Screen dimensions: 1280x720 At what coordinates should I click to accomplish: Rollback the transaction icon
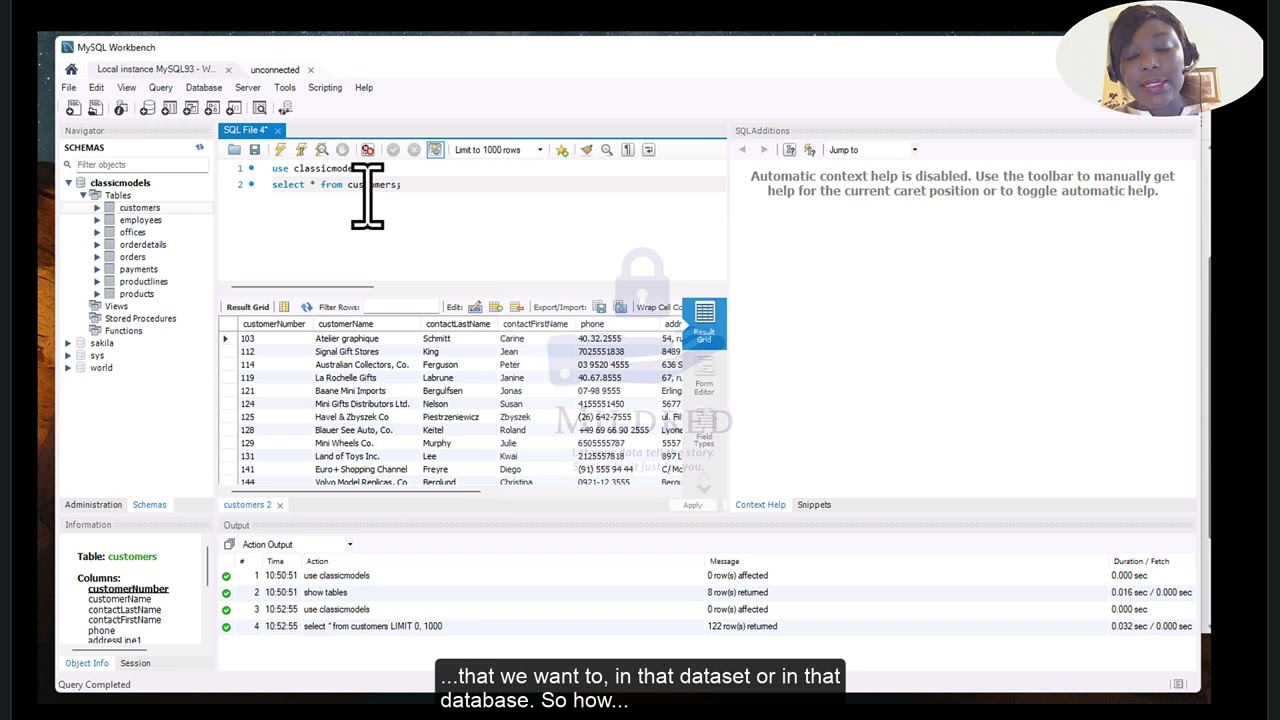point(414,150)
